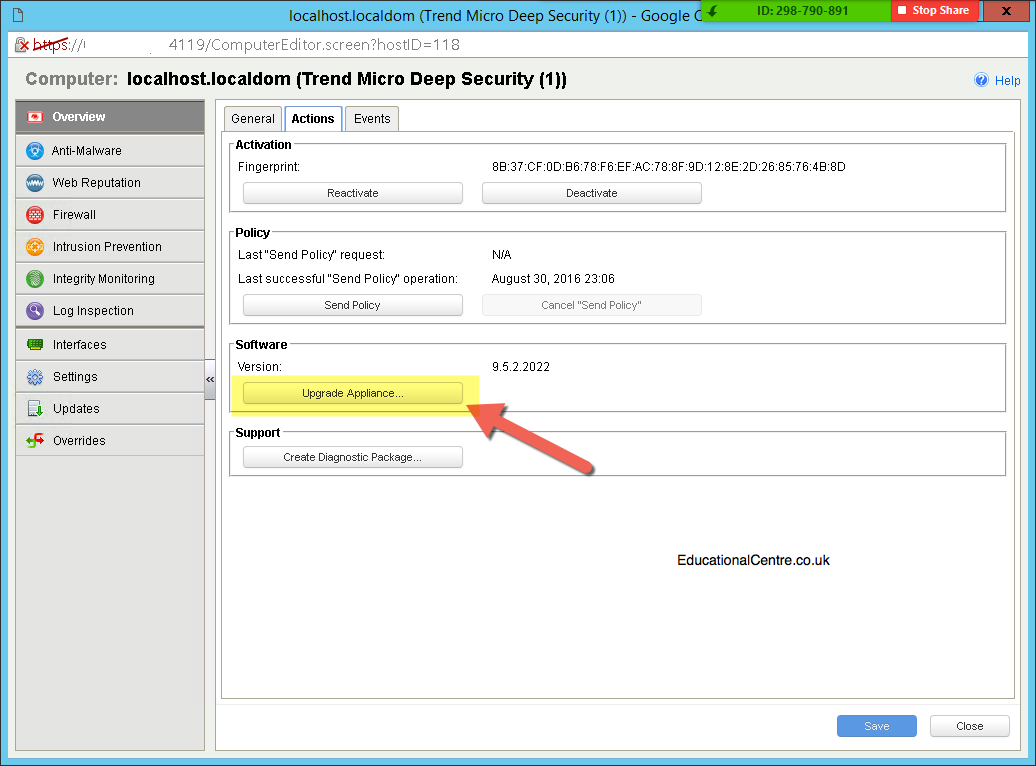Go to Web Reputation settings
Image resolution: width=1036 pixels, height=766 pixels.
tap(96, 182)
